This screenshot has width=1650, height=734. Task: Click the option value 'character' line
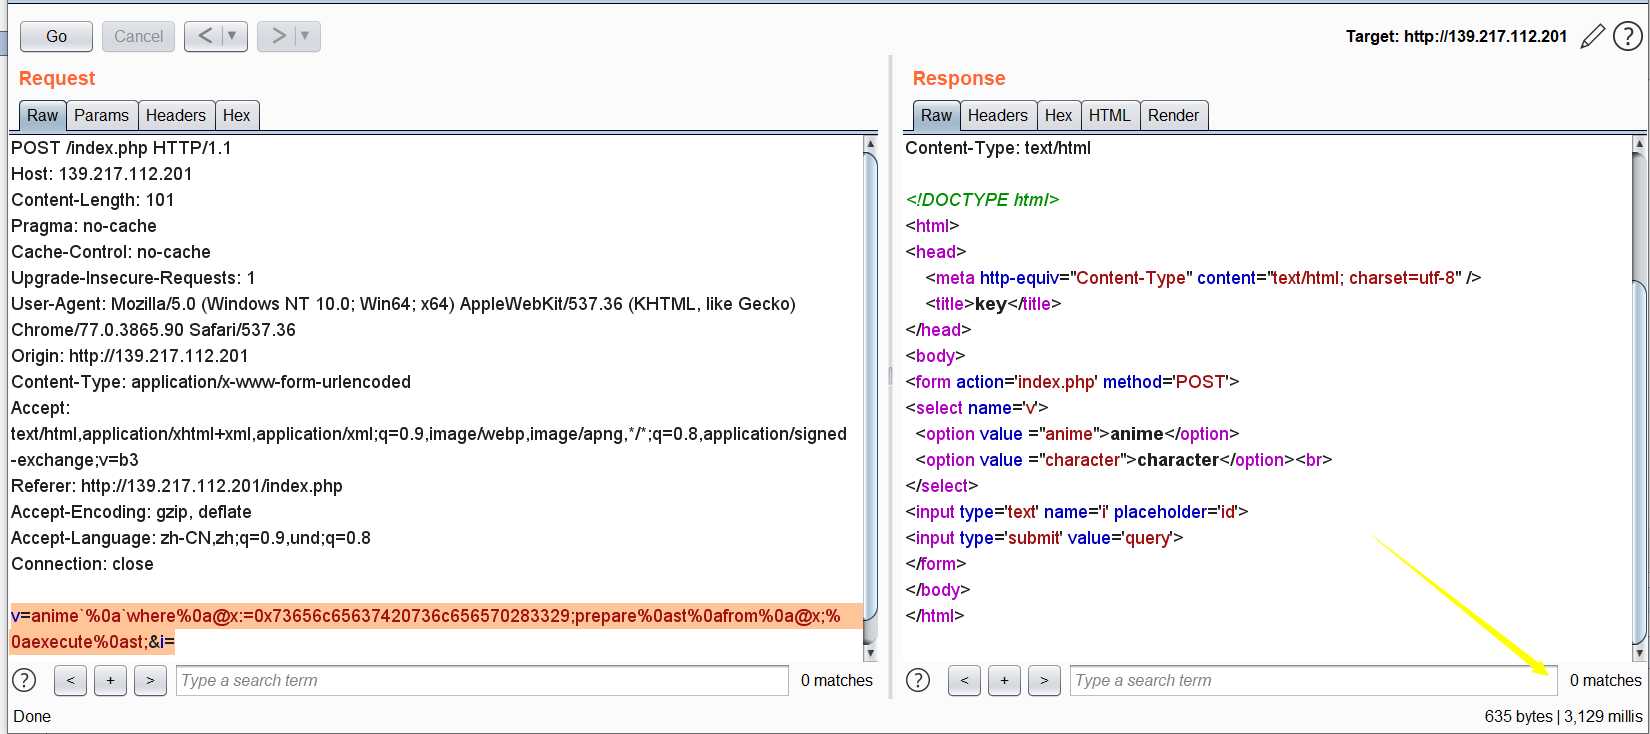pyautogui.click(x=1124, y=460)
